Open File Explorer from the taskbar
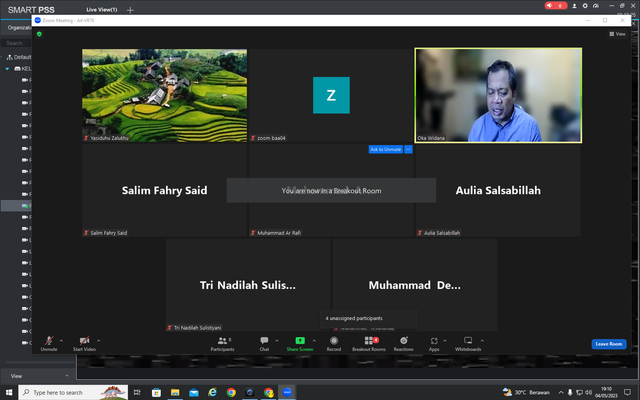 (175, 392)
